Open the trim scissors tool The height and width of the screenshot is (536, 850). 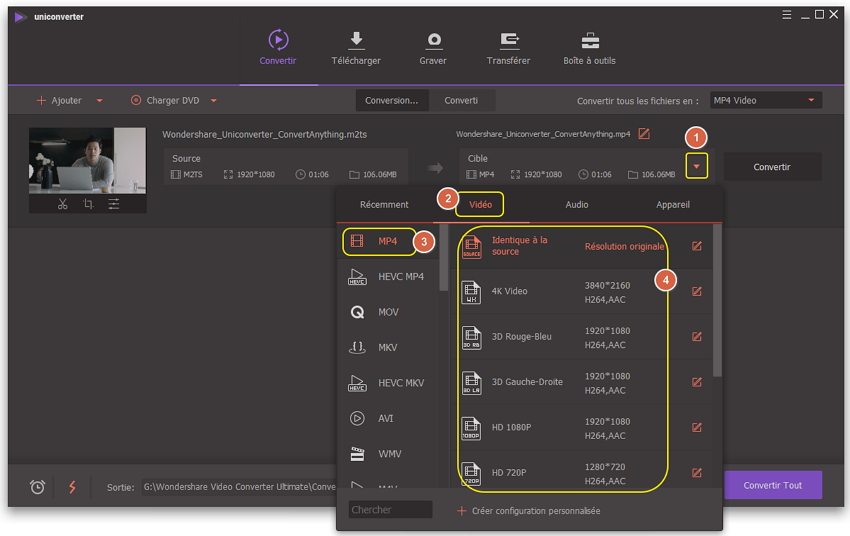[x=63, y=204]
